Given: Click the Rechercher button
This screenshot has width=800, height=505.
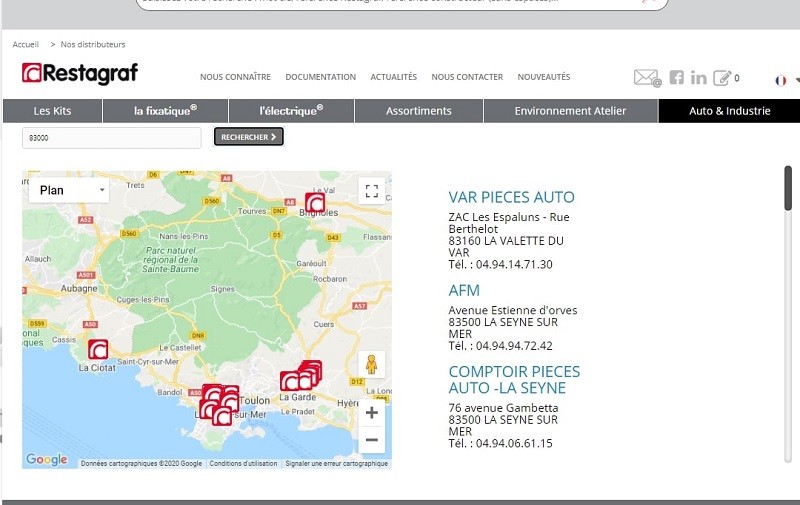Looking at the screenshot, I should (248, 137).
